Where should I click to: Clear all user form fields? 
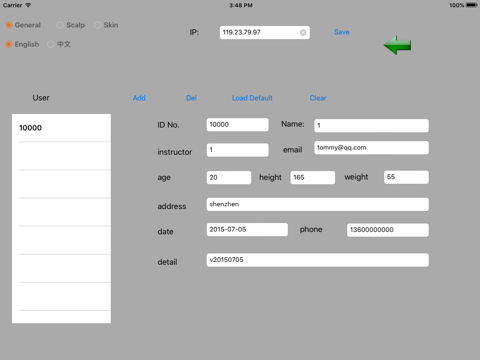(318, 98)
